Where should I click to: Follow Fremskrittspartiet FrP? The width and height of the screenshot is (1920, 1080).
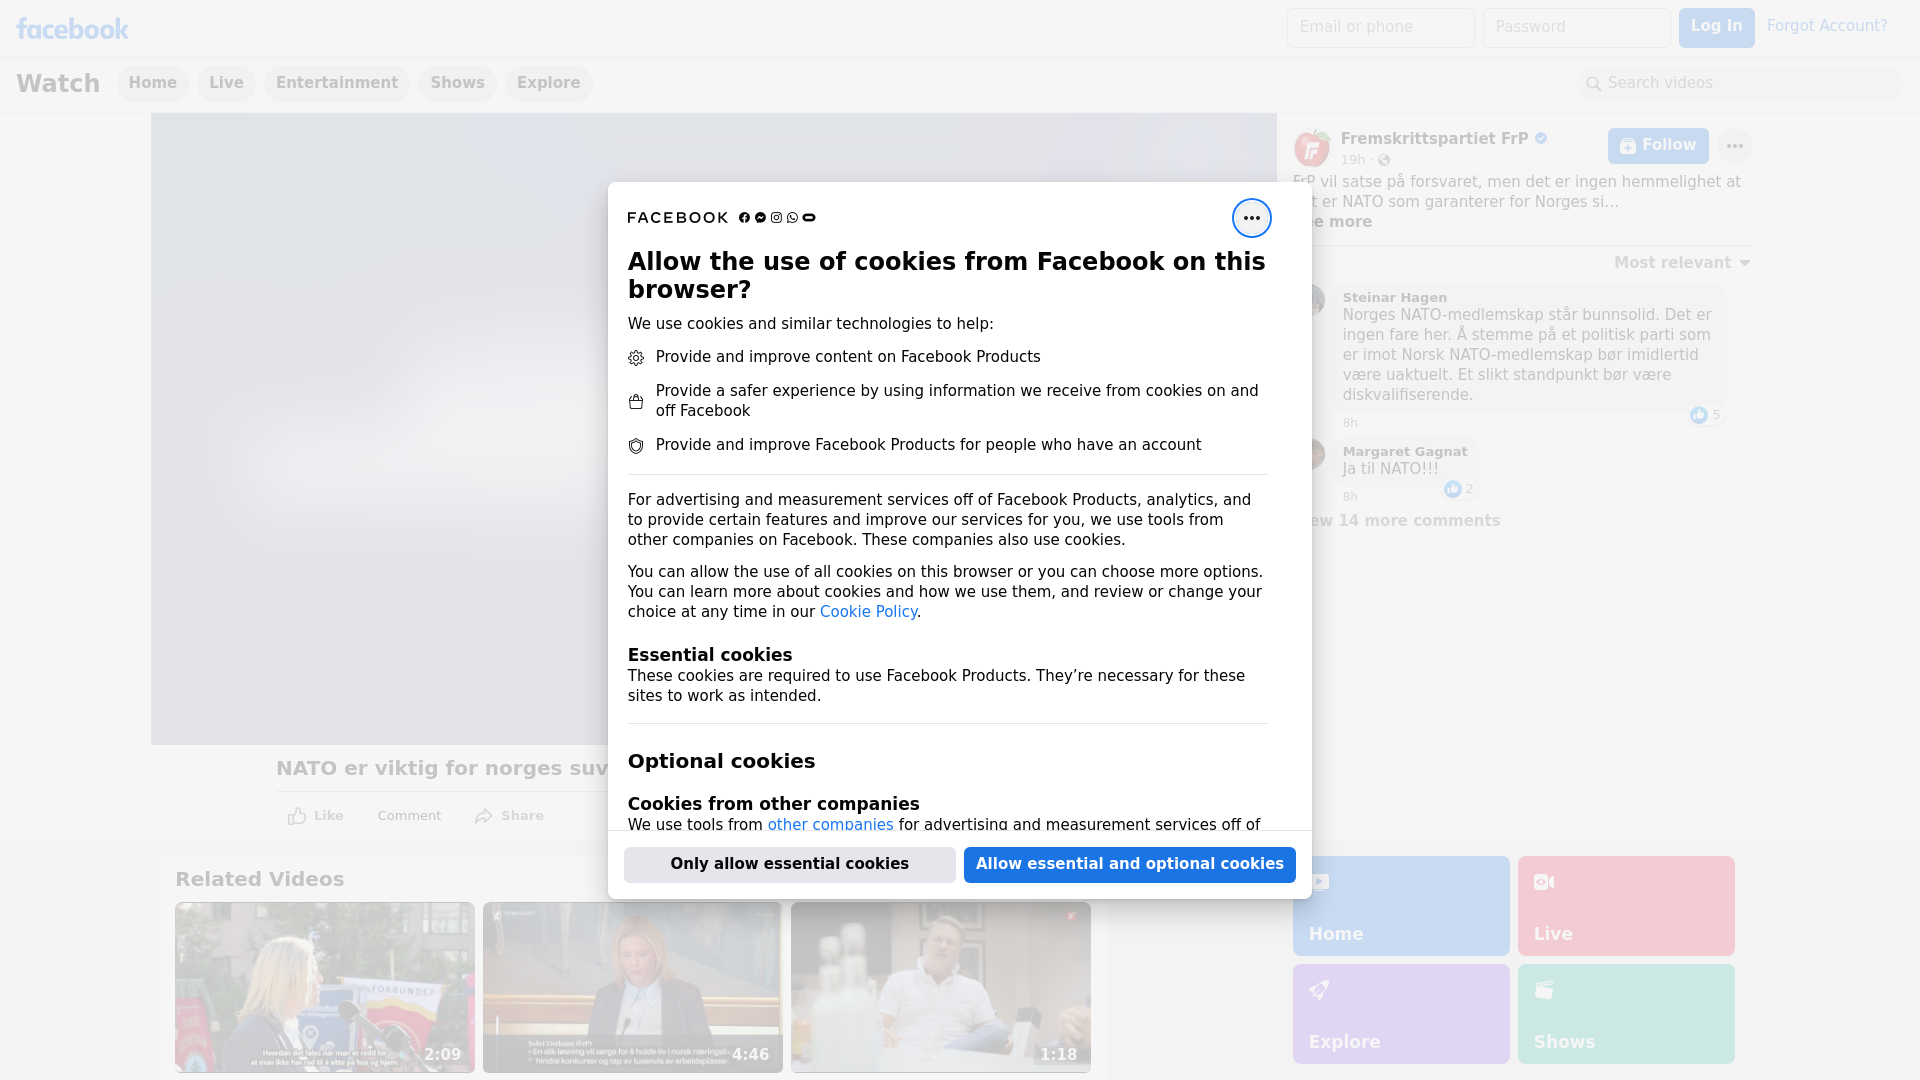tap(1658, 146)
